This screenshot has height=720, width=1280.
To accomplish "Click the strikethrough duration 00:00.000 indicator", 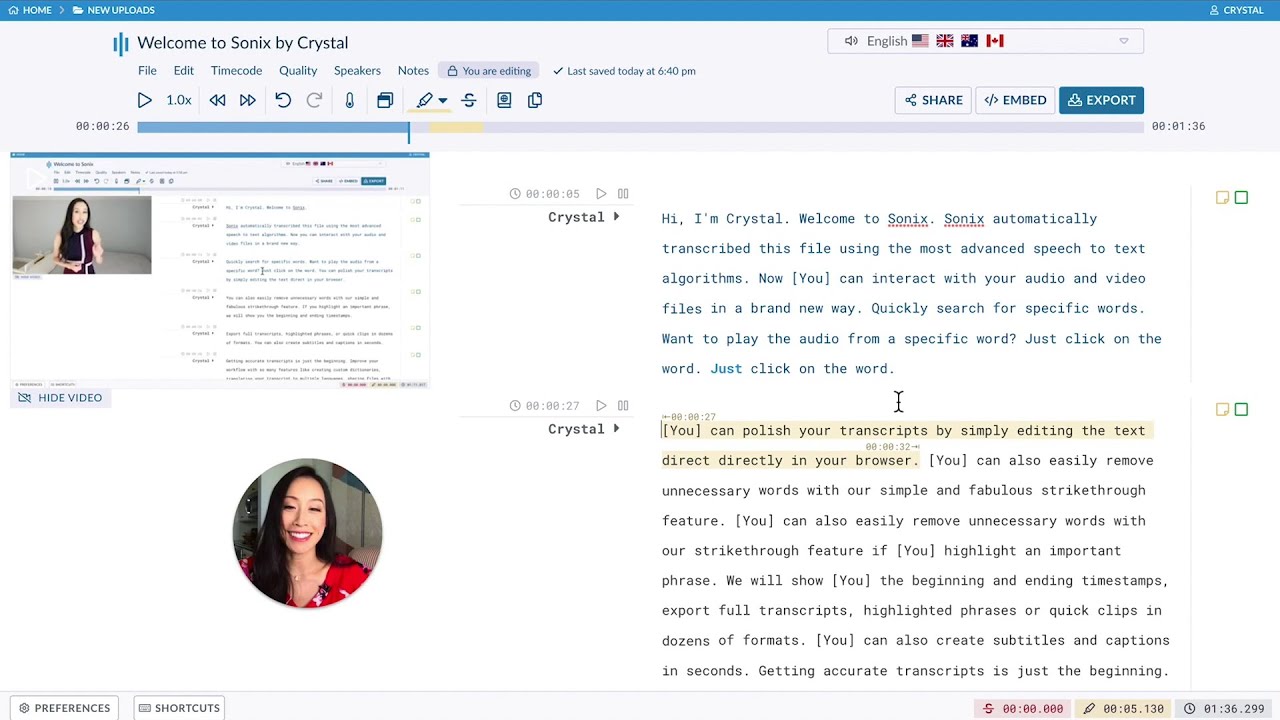I will click(1022, 709).
